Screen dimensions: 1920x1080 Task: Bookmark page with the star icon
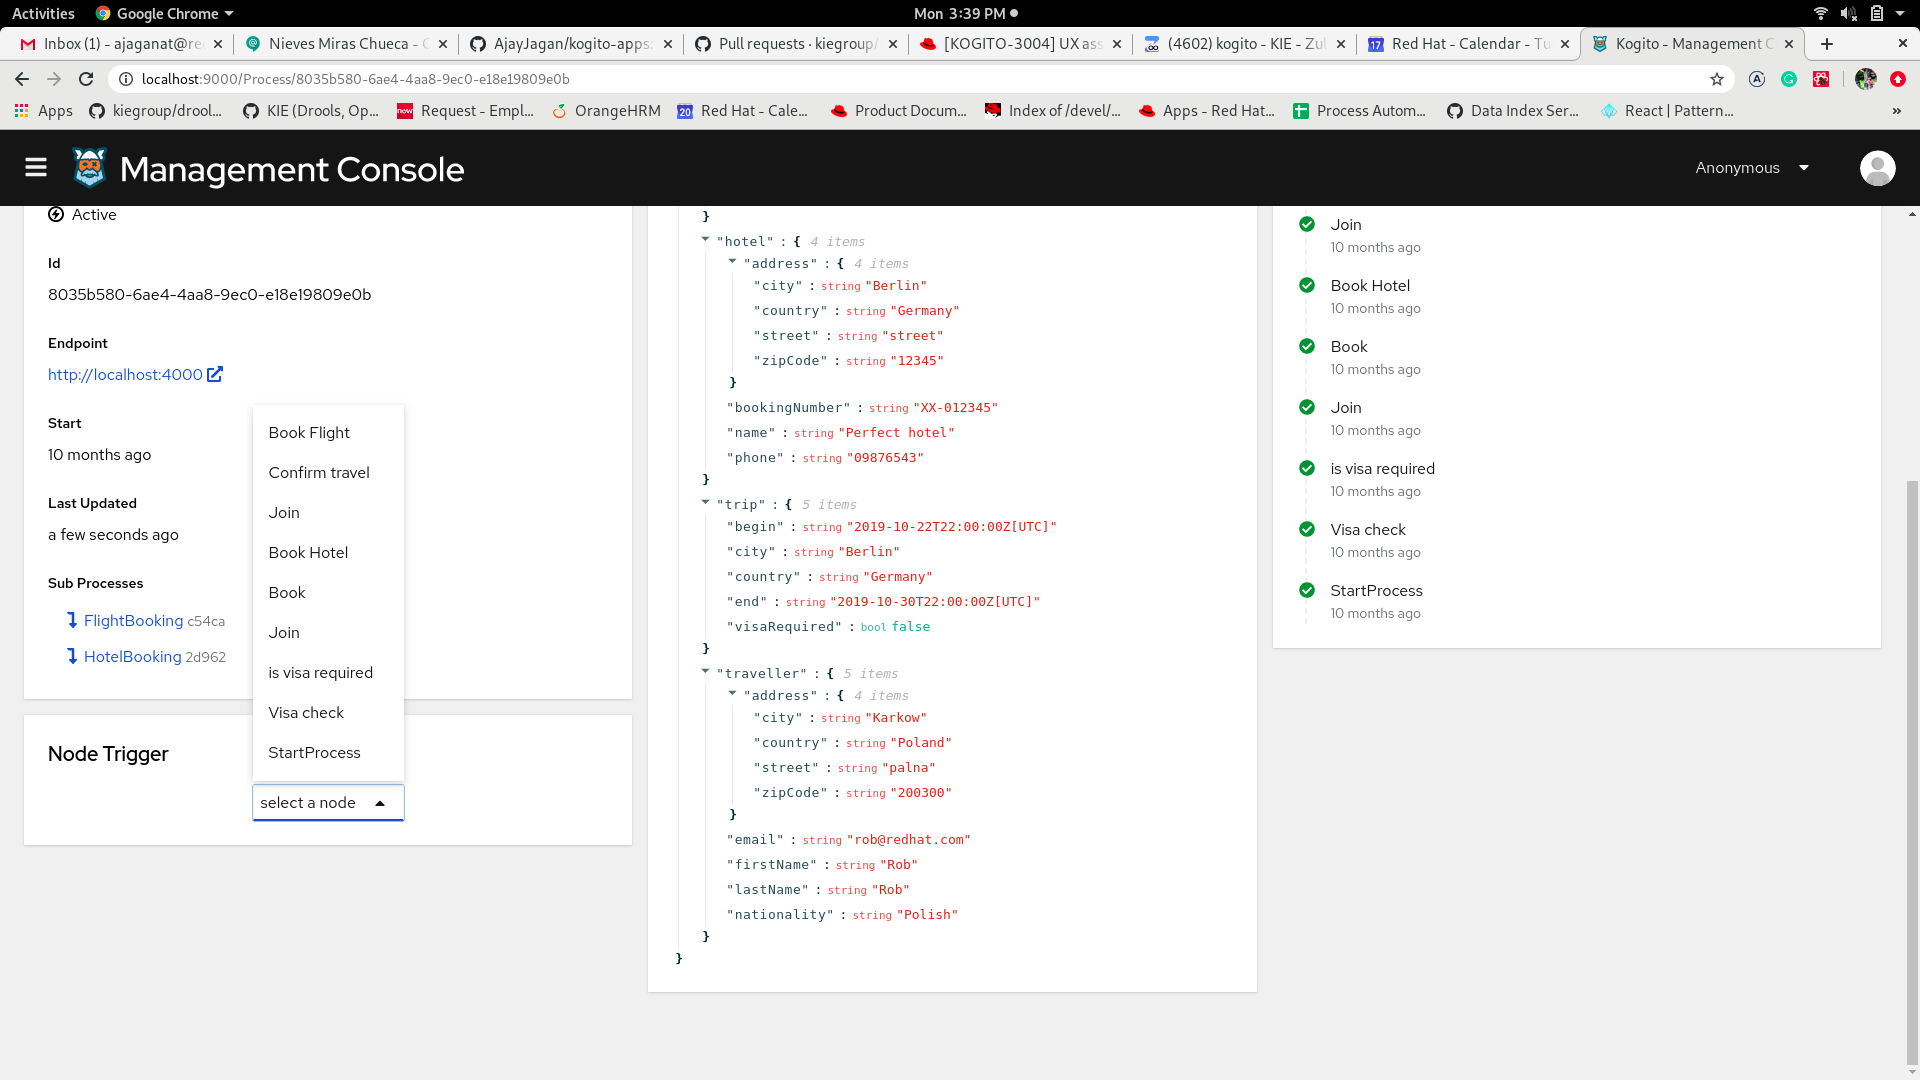point(1717,79)
